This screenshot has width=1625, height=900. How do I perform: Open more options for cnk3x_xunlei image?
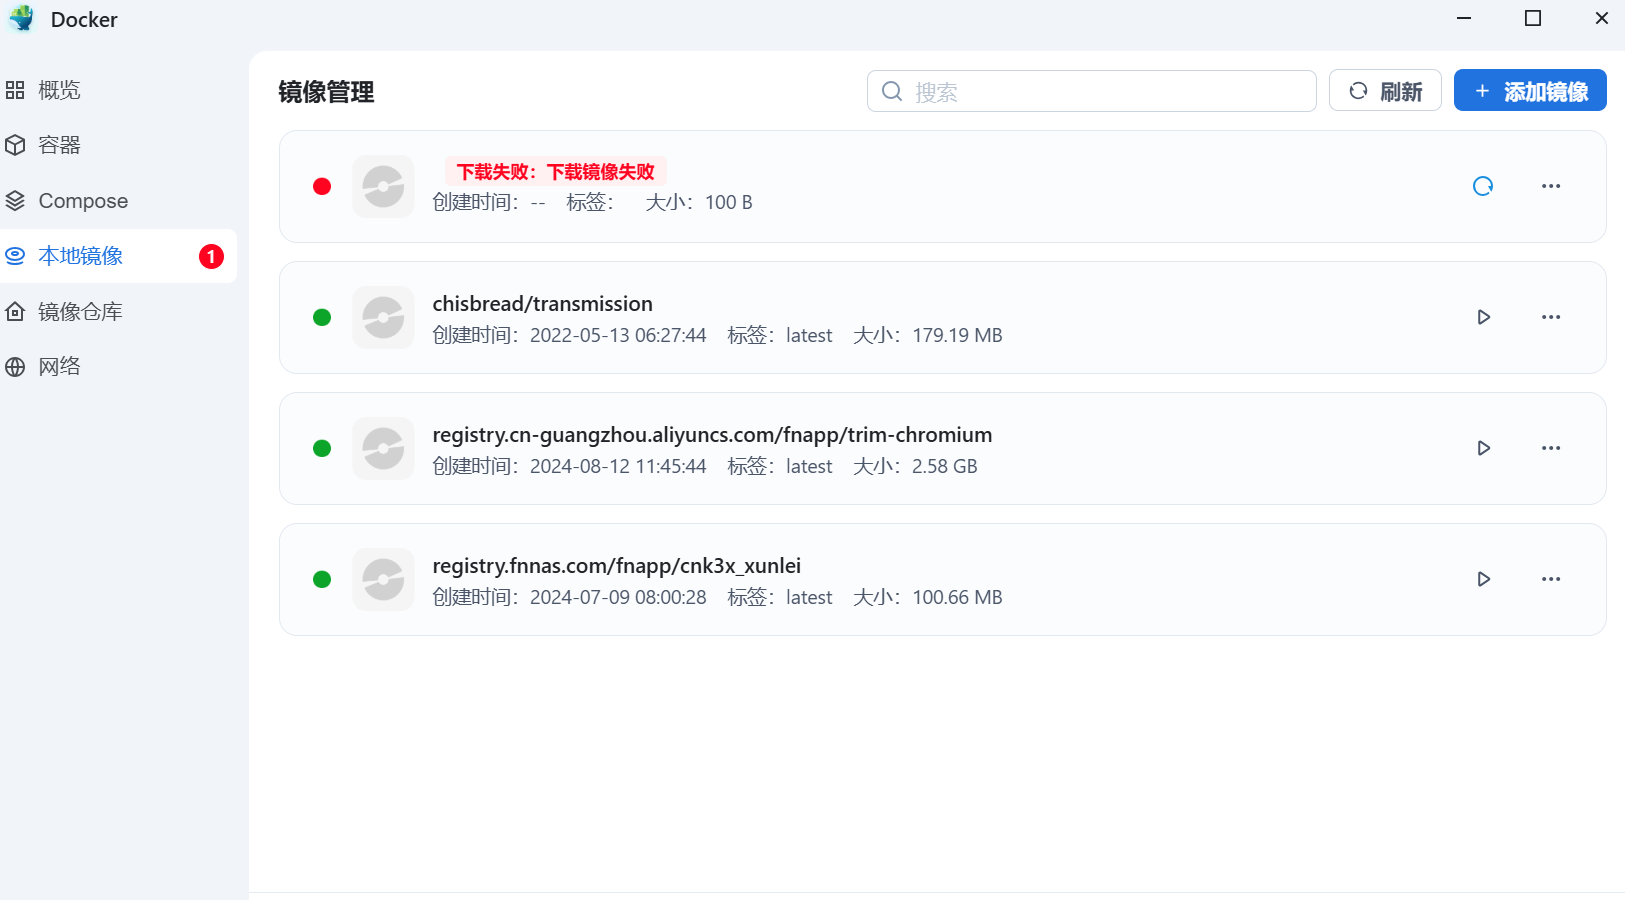pos(1551,579)
